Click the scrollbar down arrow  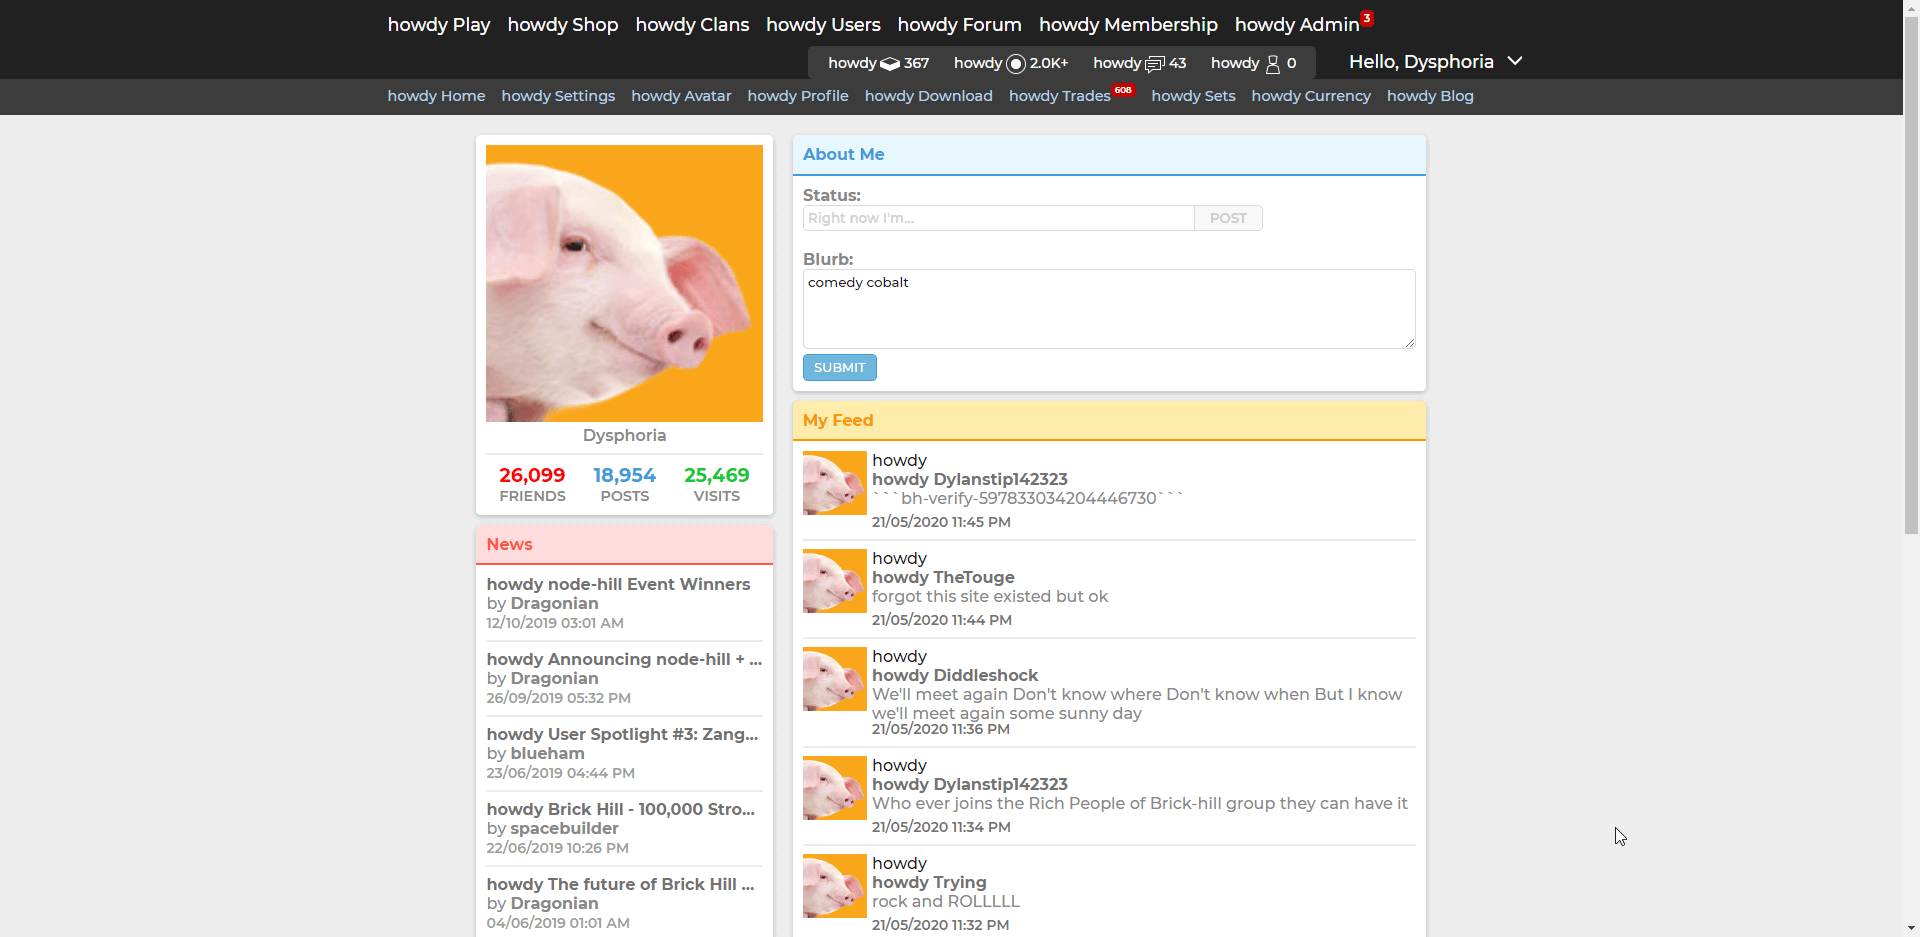[1911, 929]
